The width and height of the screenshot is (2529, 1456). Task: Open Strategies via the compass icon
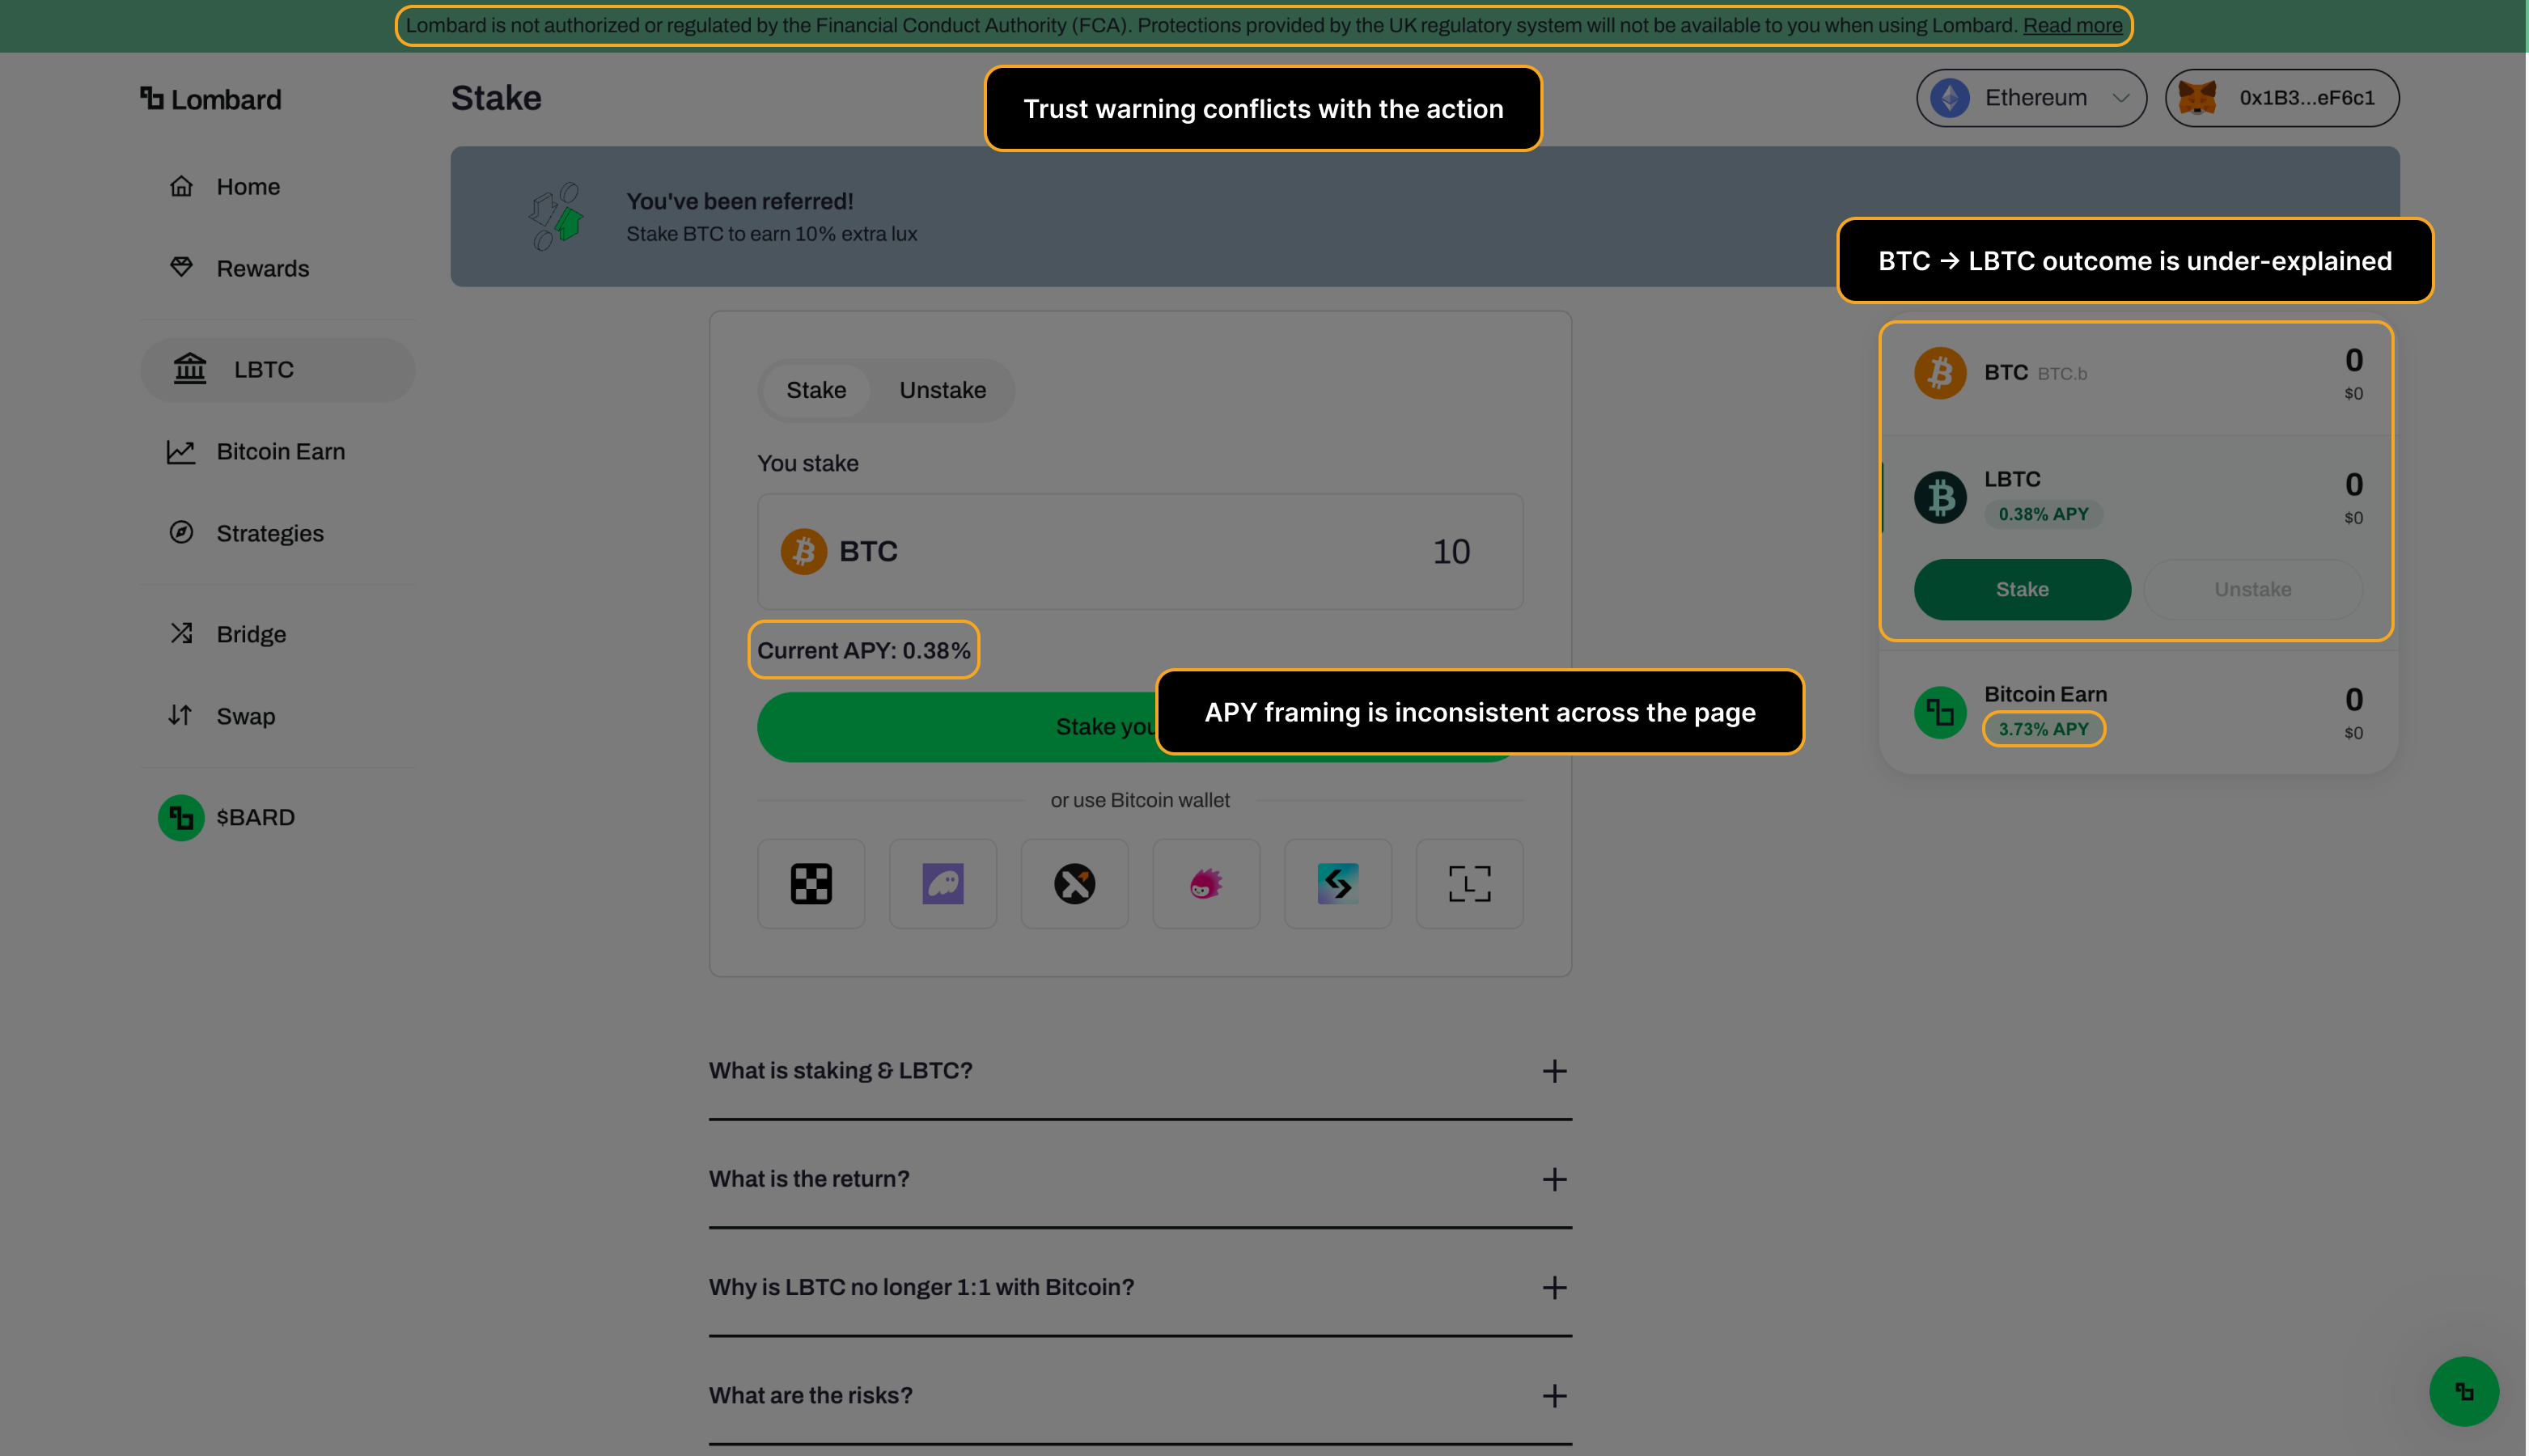click(x=181, y=532)
